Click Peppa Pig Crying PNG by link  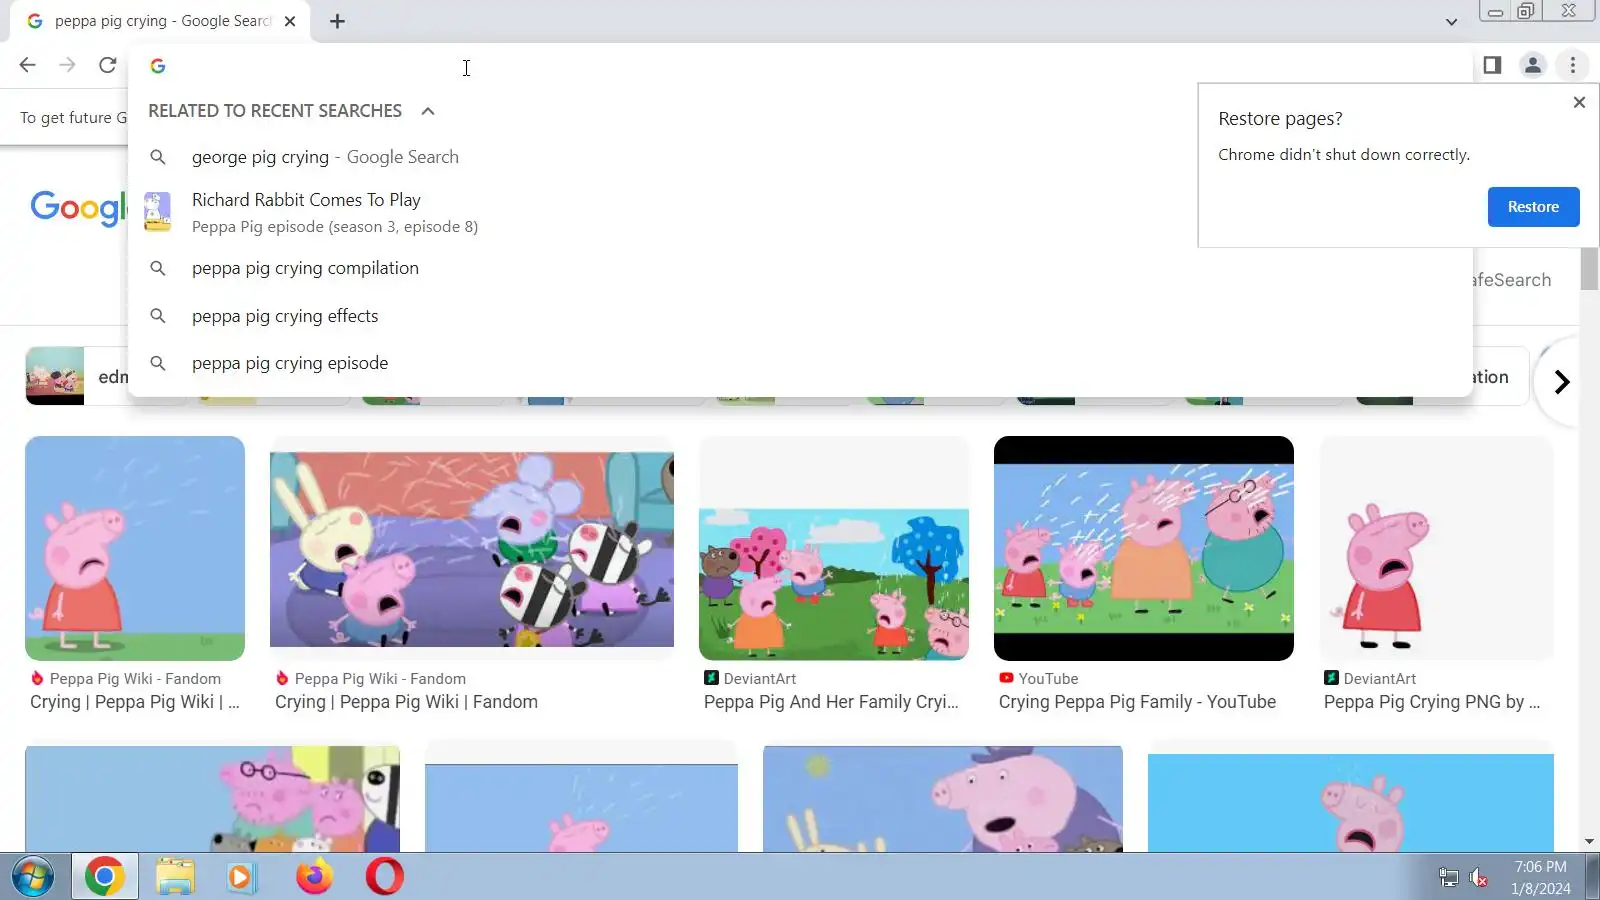[1432, 702]
